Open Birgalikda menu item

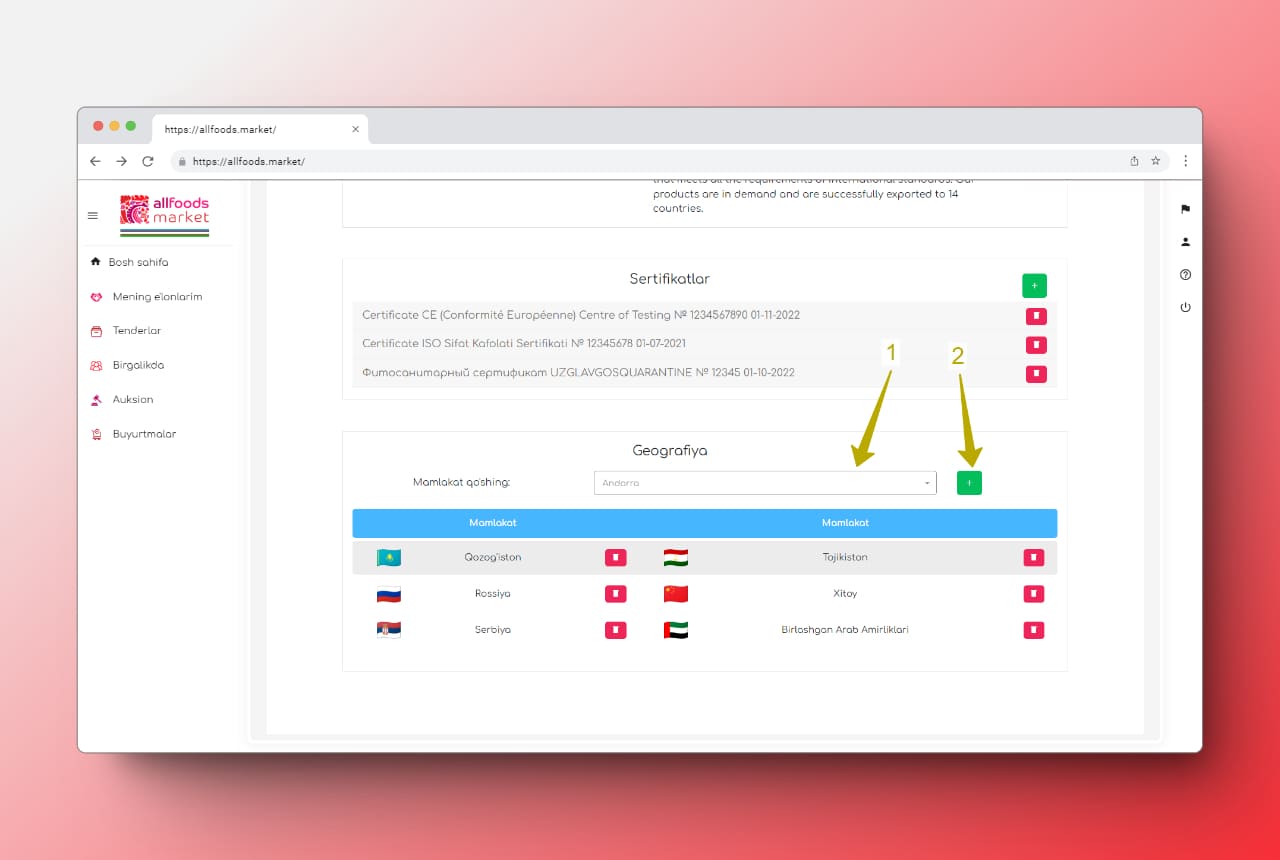[138, 366]
